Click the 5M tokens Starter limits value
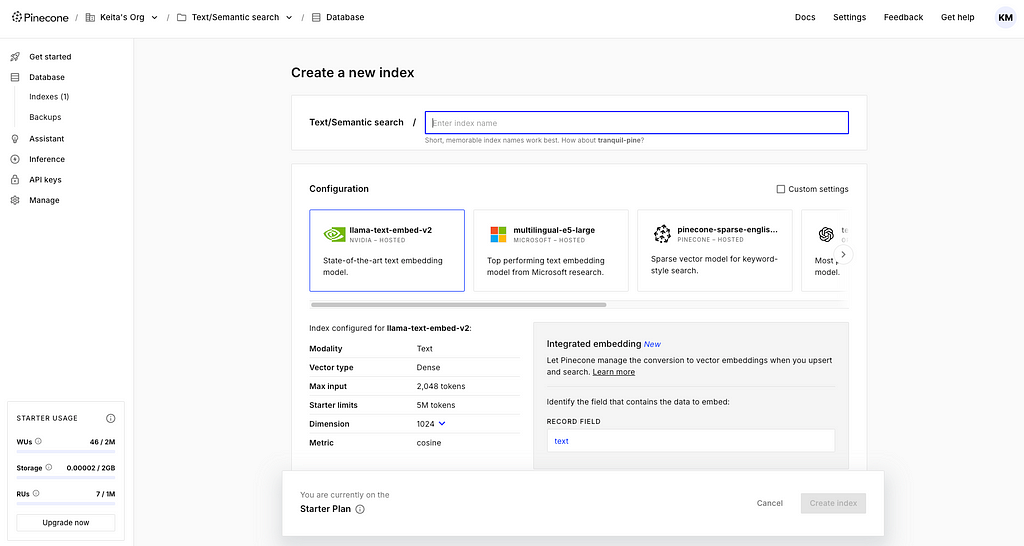 pos(436,406)
